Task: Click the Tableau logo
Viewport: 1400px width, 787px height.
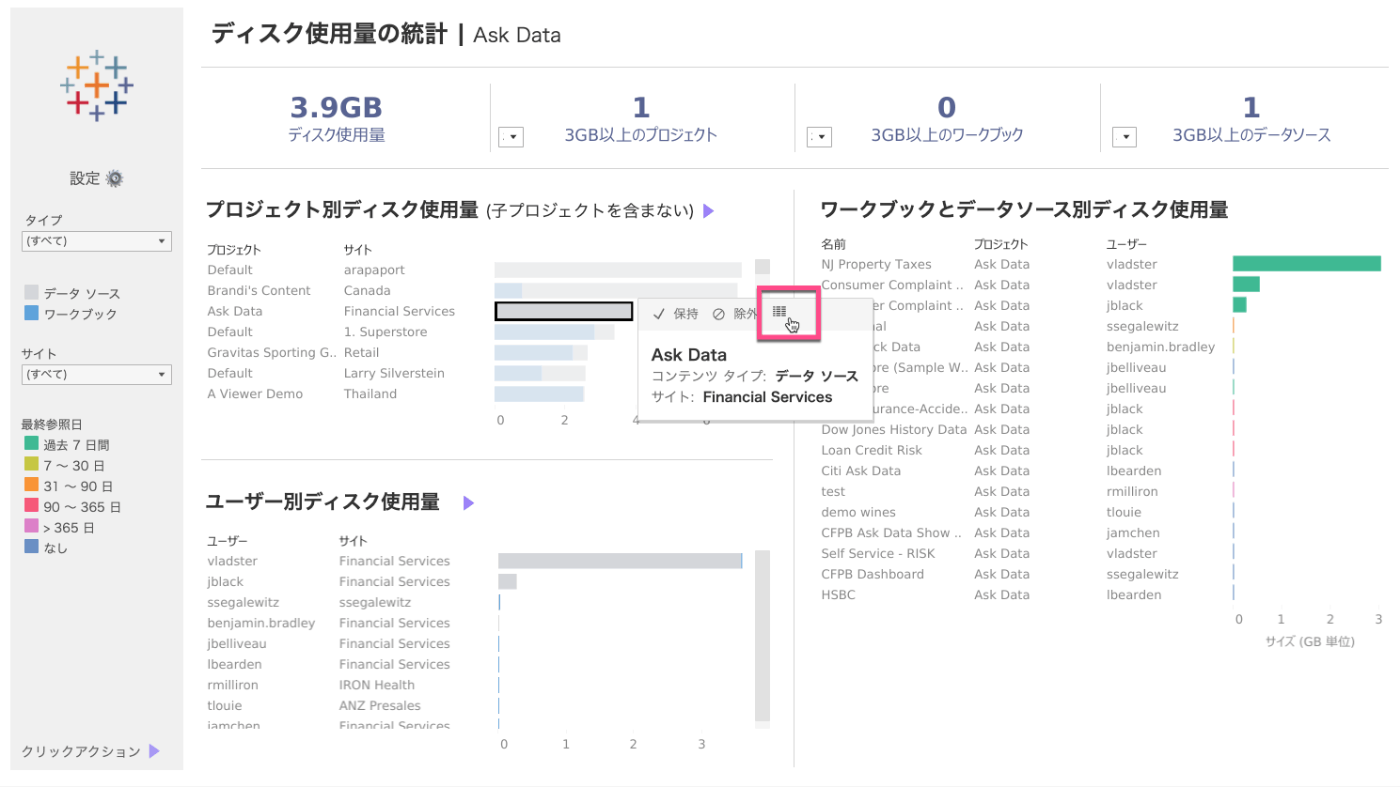Action: pos(97,86)
